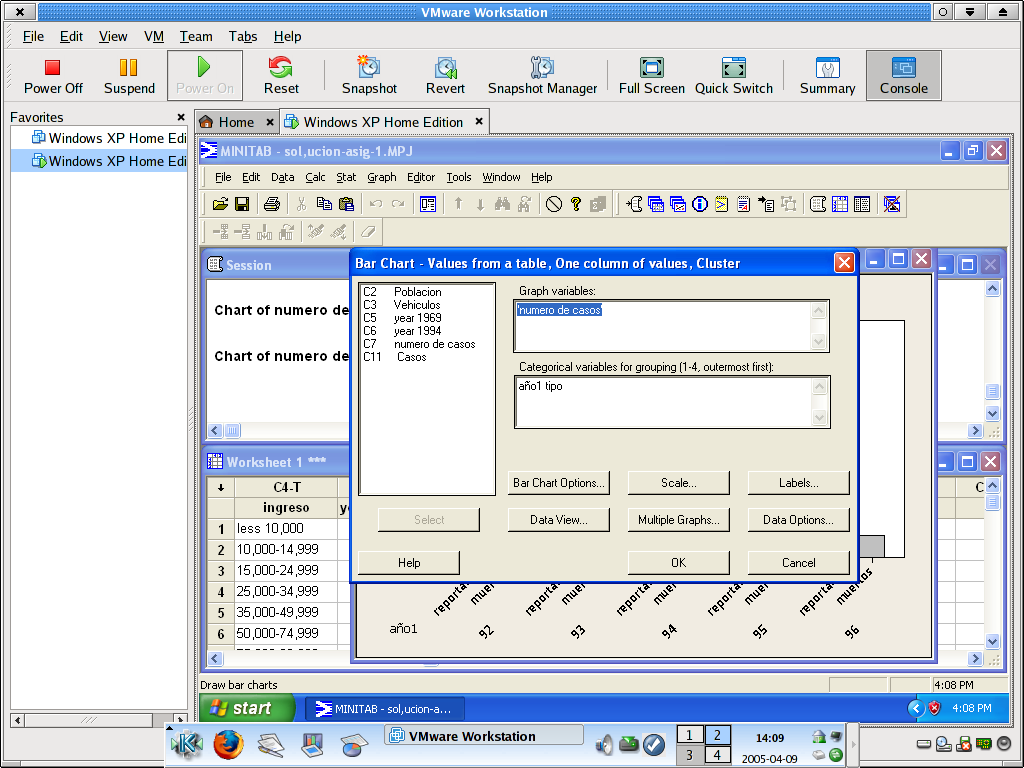This screenshot has height=768, width=1024.
Task: Select the Windows XP Home Edition tab
Action: click(383, 122)
